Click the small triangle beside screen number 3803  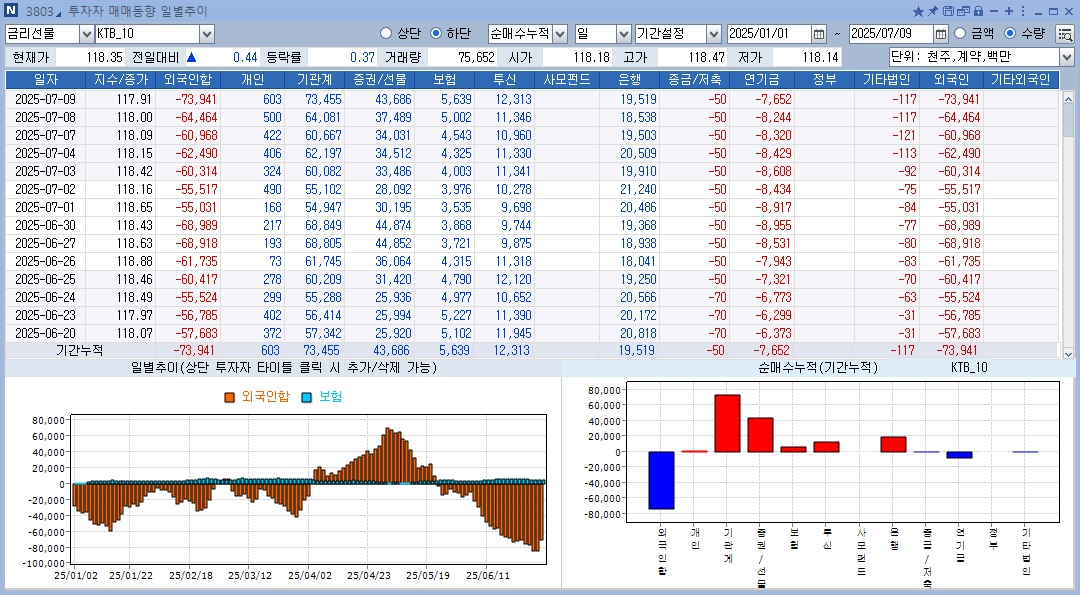point(59,14)
